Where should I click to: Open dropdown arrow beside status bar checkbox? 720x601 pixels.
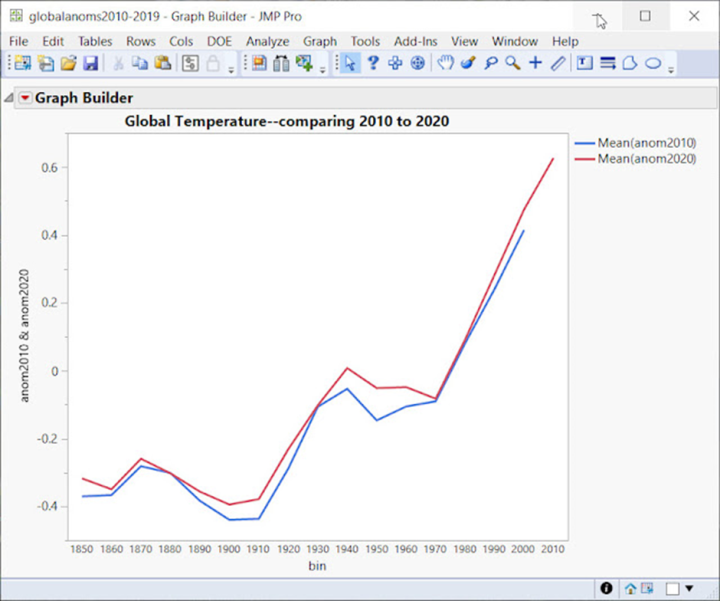click(x=689, y=589)
